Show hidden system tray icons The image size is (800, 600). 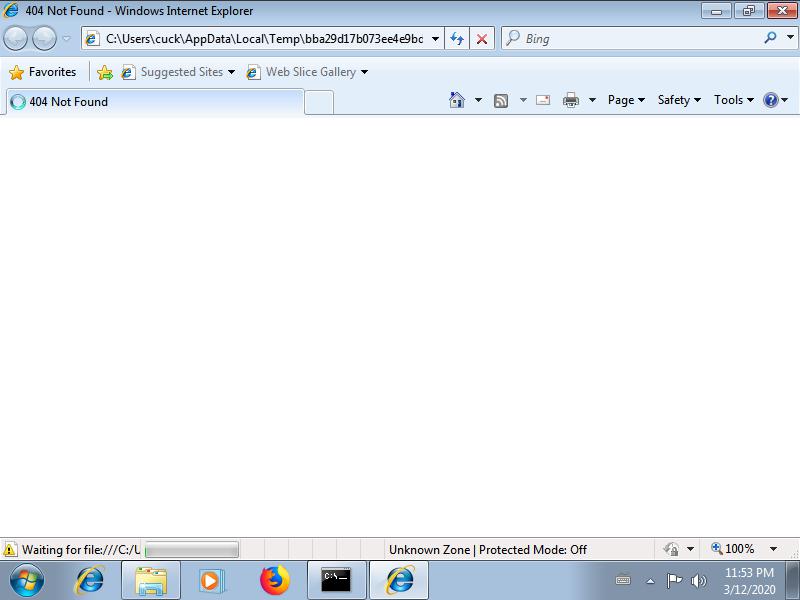[651, 581]
